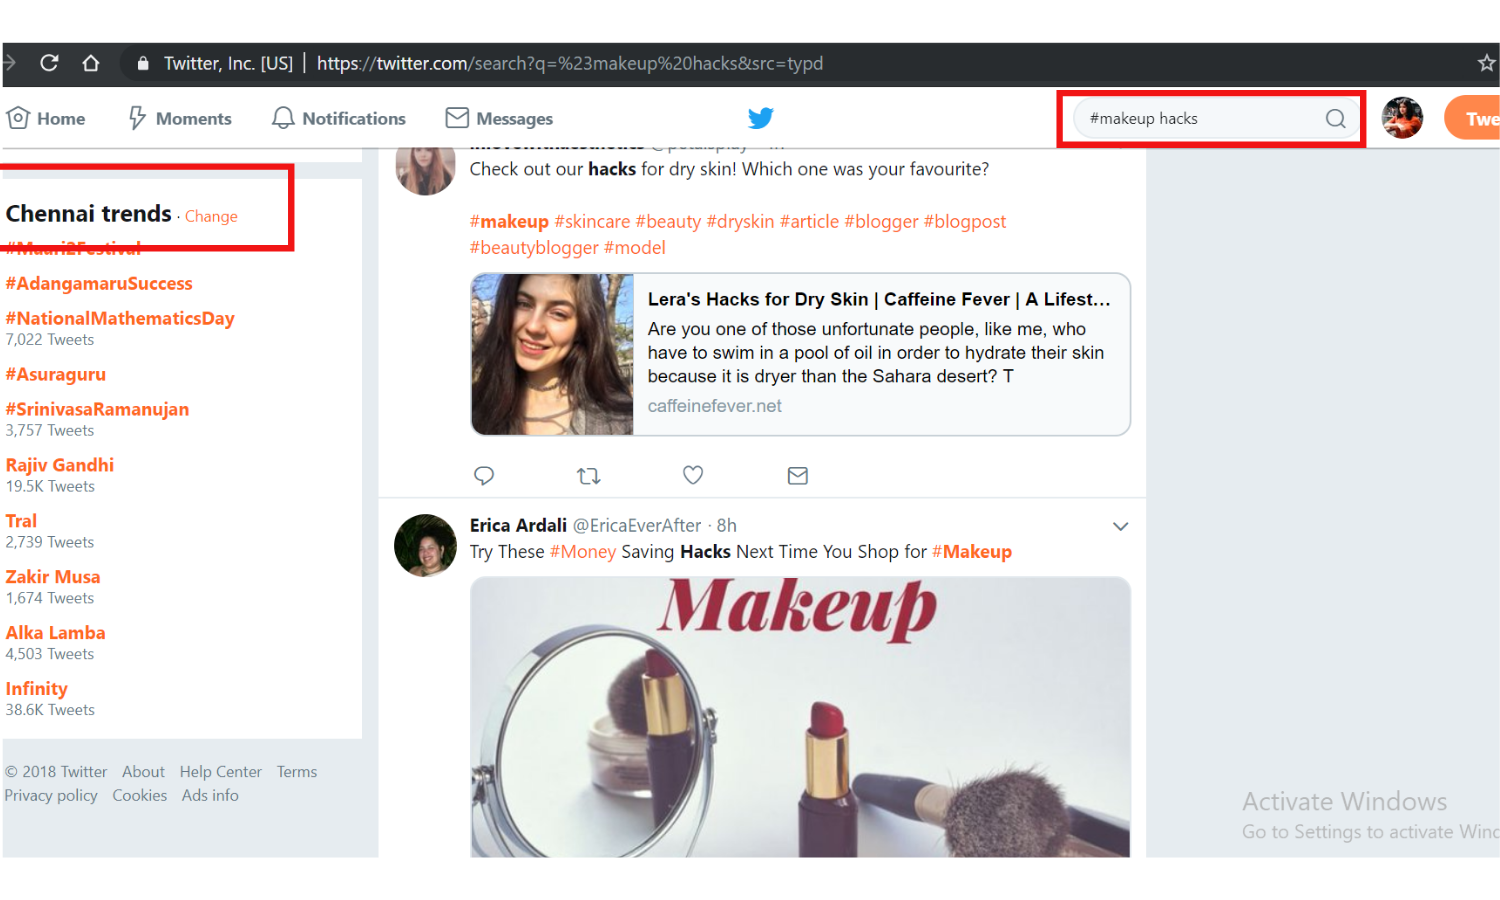Screen dimensions: 1500x900
Task: Click the search magnifier icon
Action: click(x=1335, y=118)
